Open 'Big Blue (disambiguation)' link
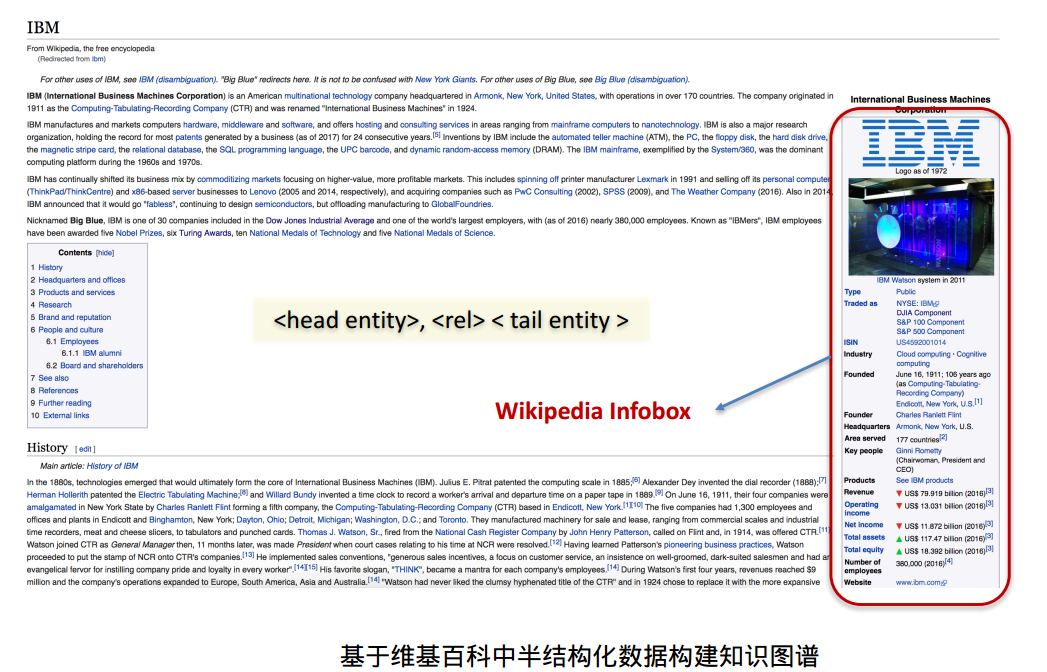Screen dimensions: 1047x672 [642, 79]
